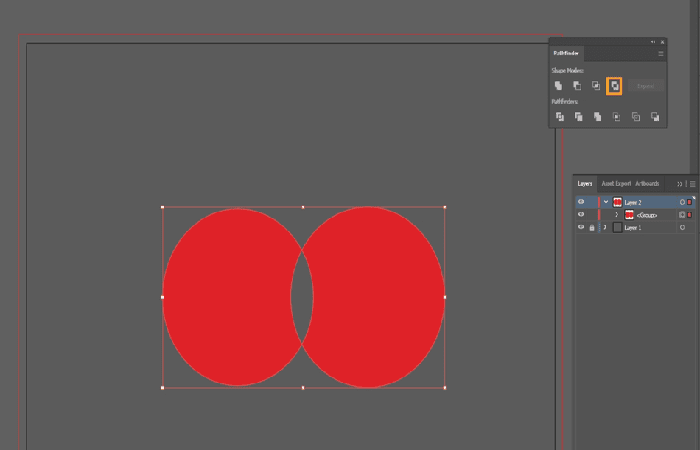Expand the Group sublayer arrow

click(617, 215)
